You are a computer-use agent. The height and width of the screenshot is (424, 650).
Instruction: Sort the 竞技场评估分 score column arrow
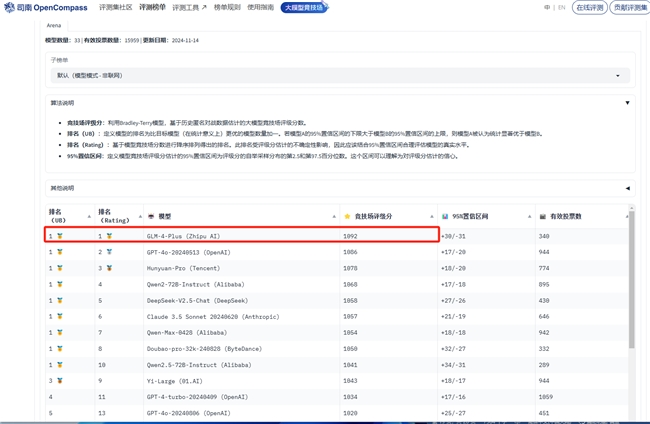pyautogui.click(x=432, y=216)
